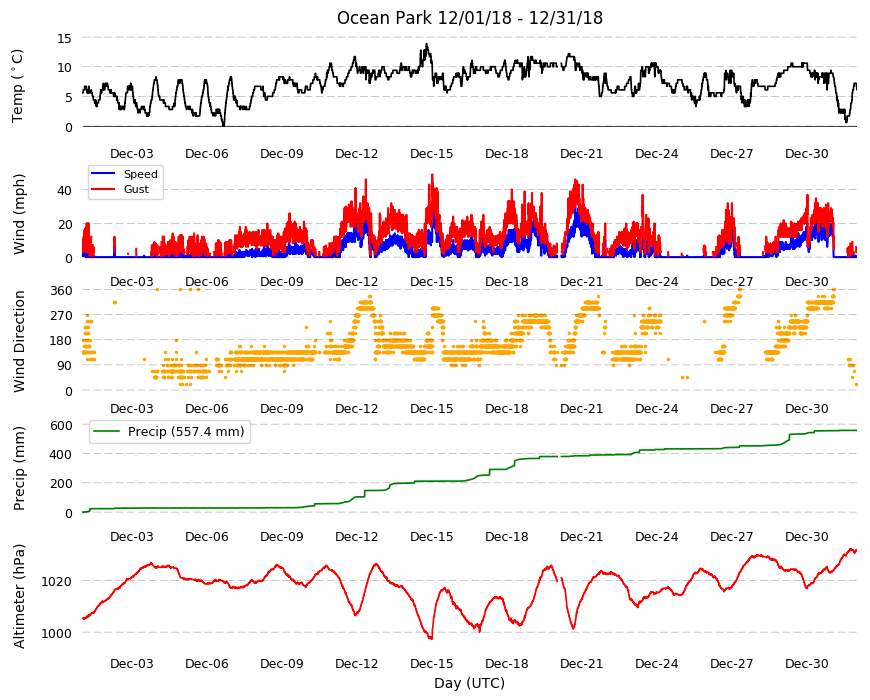Click the Day (UTC) x-axis label
This screenshot has height=700, width=870.
469,683
